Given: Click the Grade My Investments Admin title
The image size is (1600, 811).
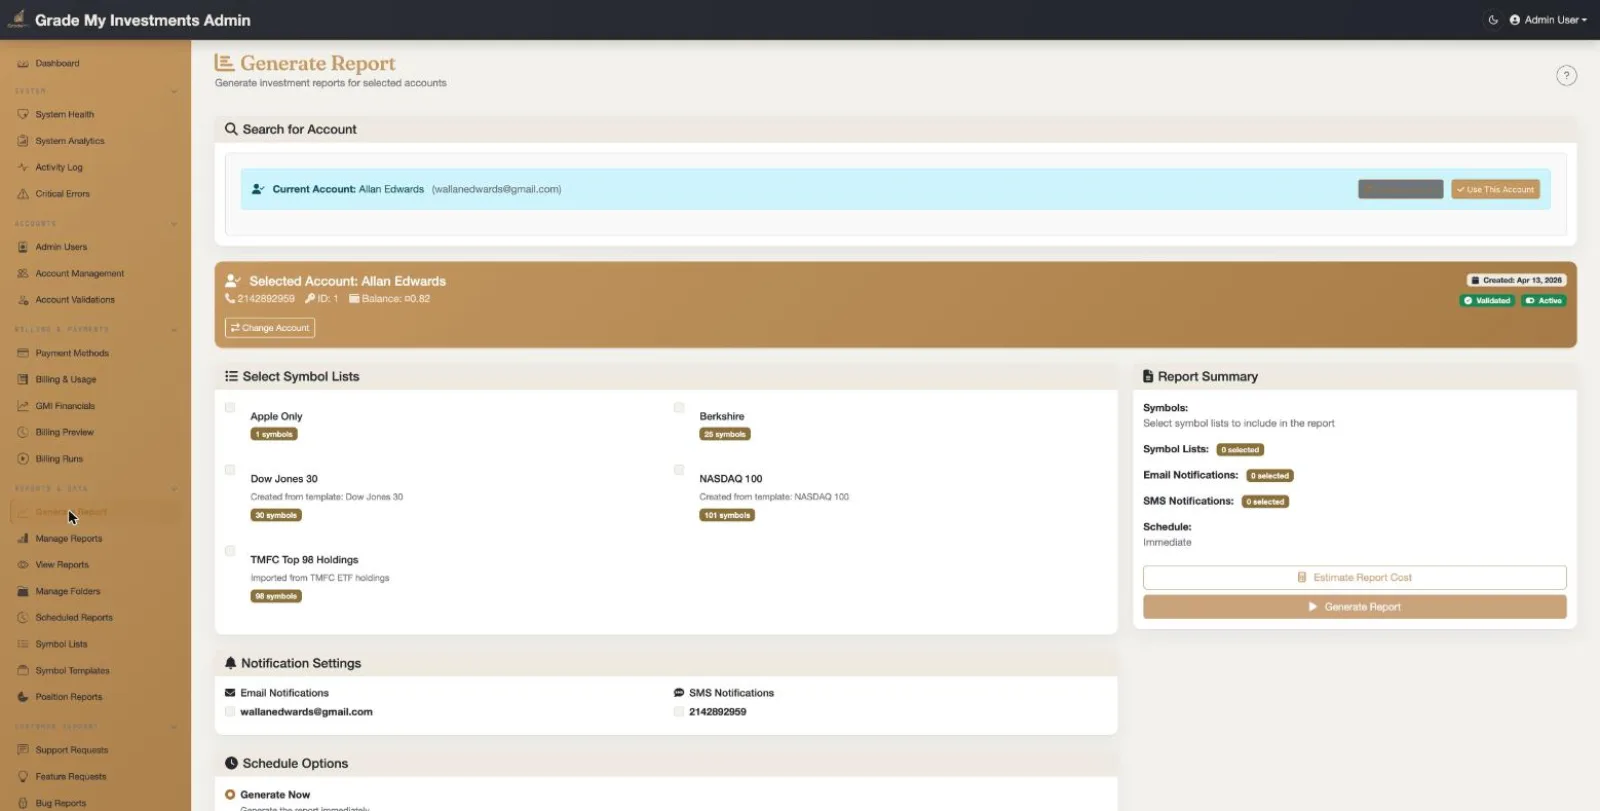Looking at the screenshot, I should tap(143, 20).
